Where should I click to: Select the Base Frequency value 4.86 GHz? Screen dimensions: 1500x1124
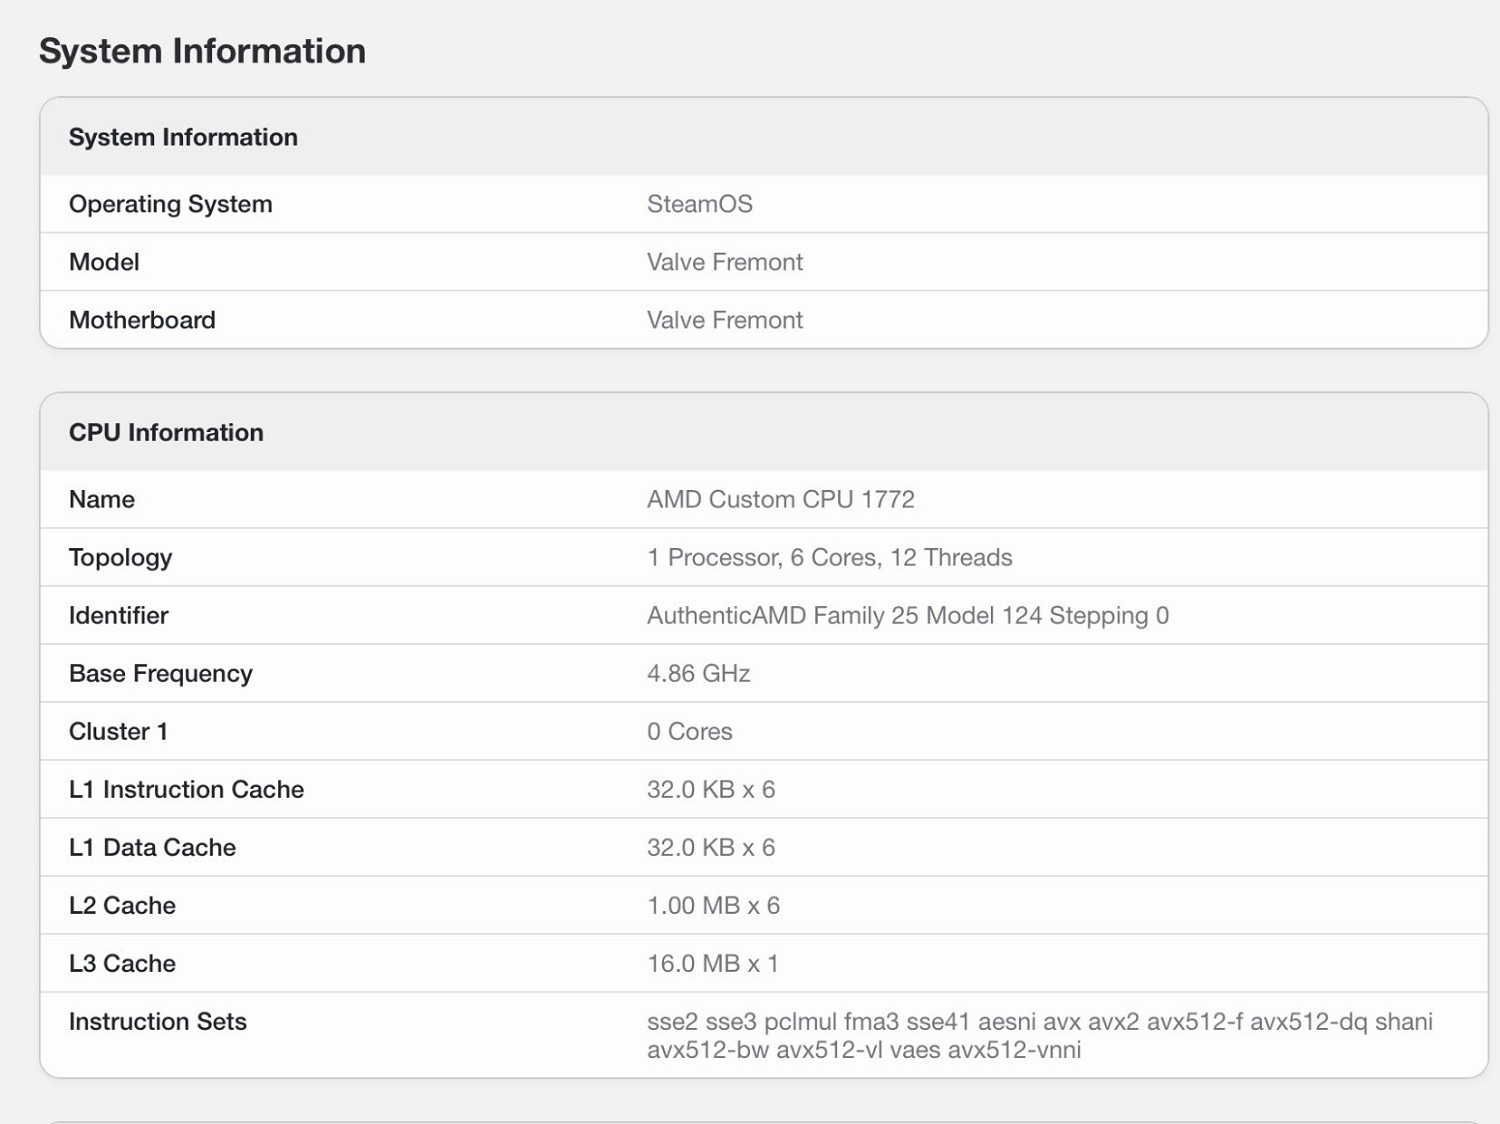click(699, 673)
